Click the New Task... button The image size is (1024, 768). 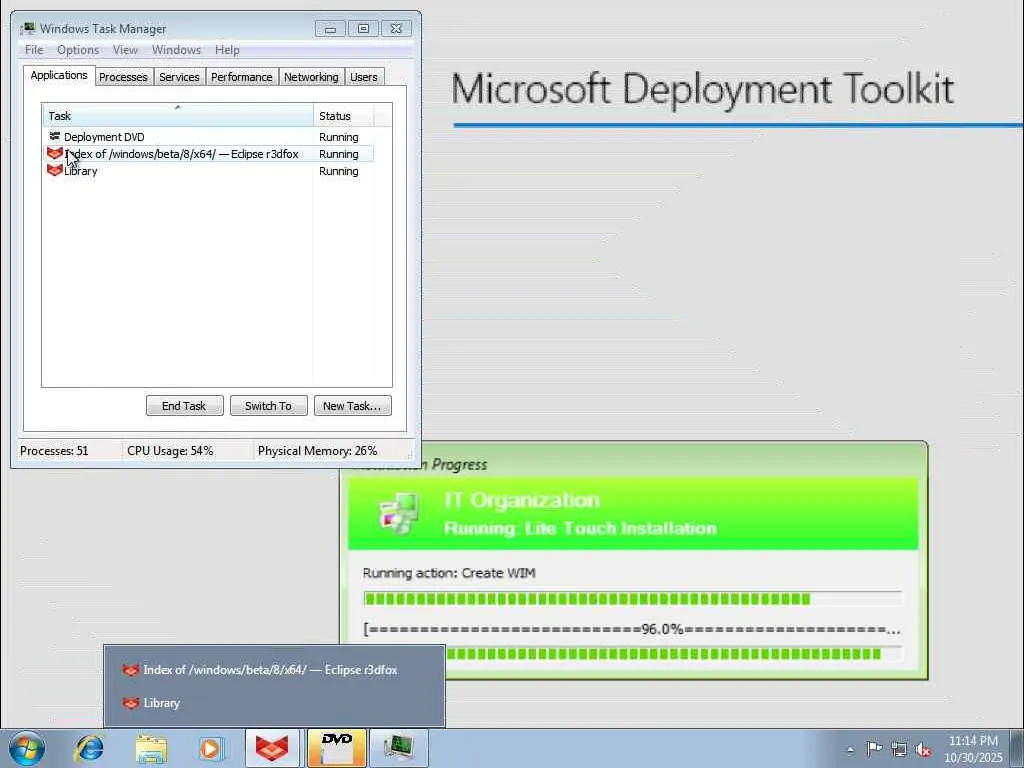(352, 406)
